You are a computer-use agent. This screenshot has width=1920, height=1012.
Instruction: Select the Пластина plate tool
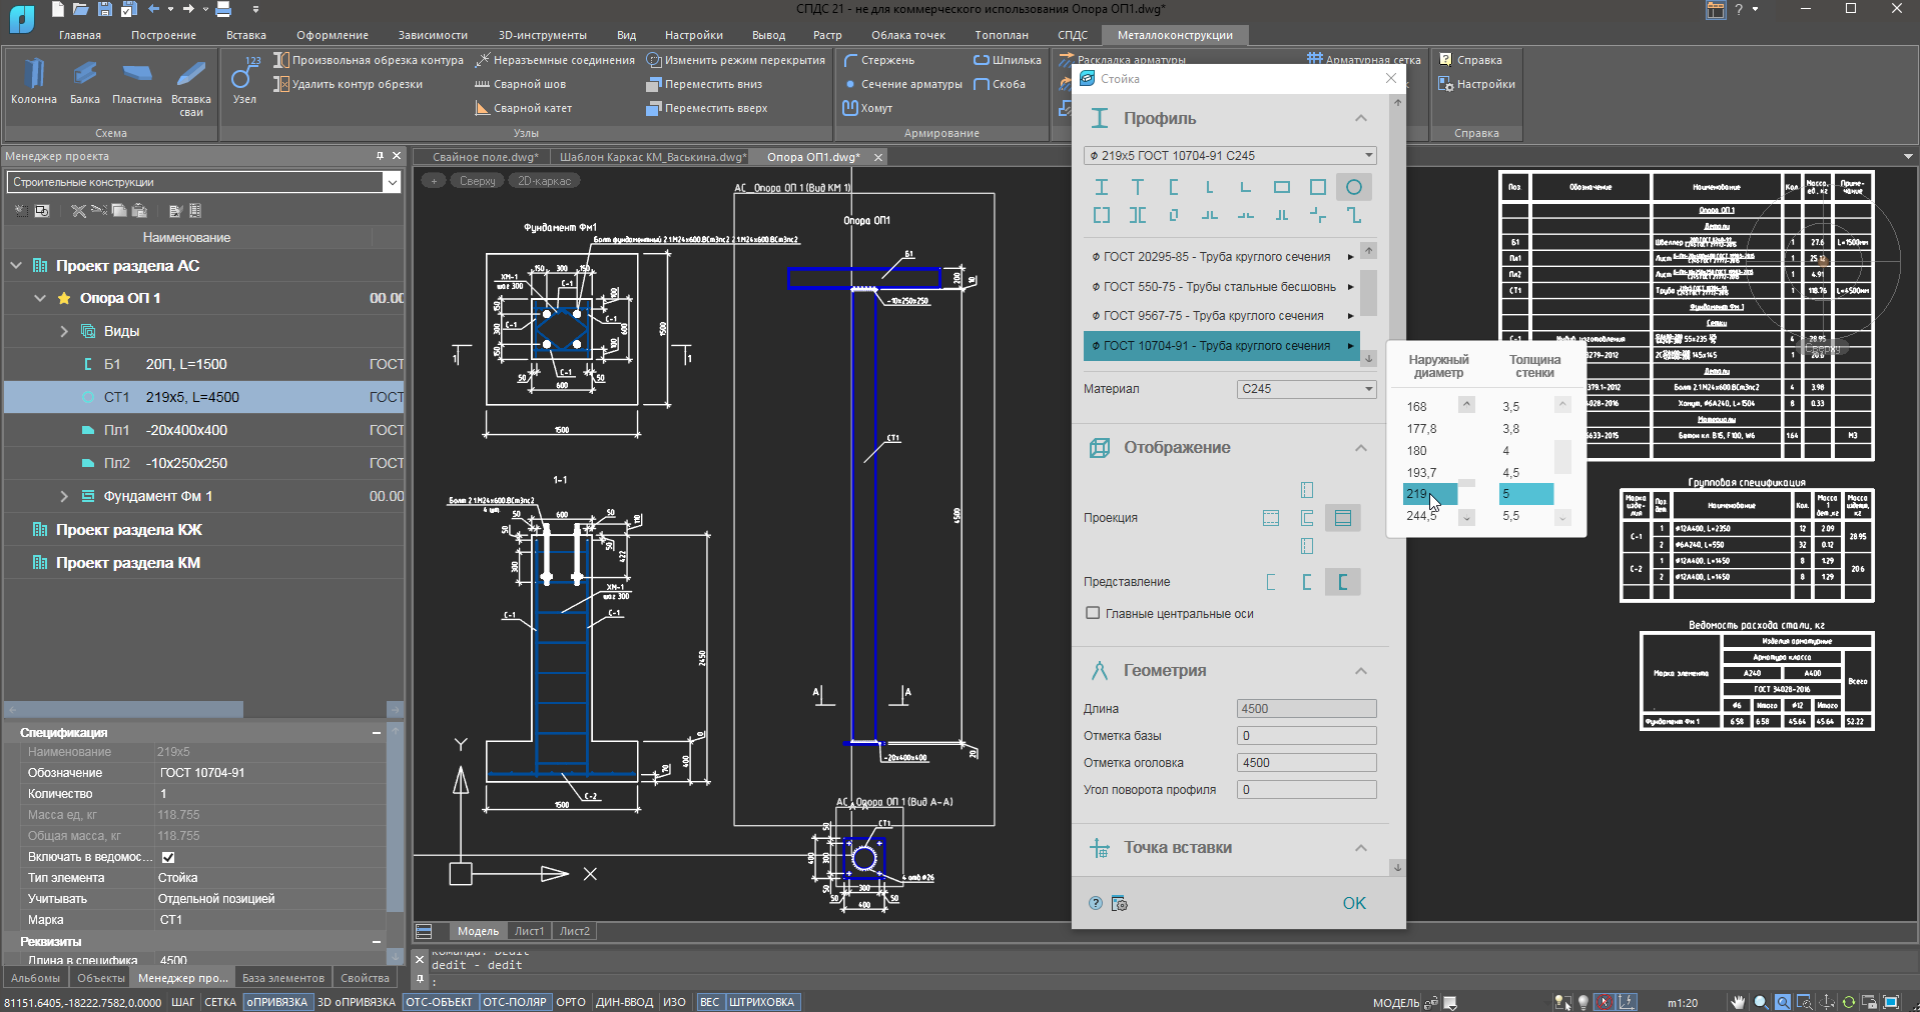[137, 81]
